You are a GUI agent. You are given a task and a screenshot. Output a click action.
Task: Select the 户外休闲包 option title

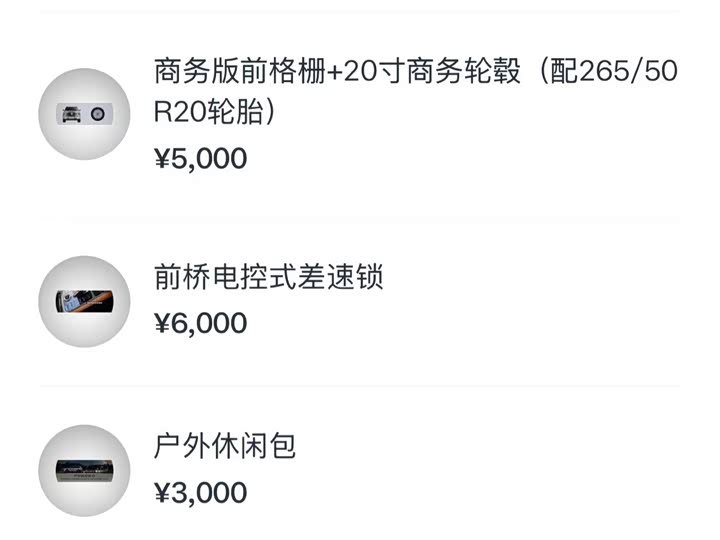click(x=225, y=446)
